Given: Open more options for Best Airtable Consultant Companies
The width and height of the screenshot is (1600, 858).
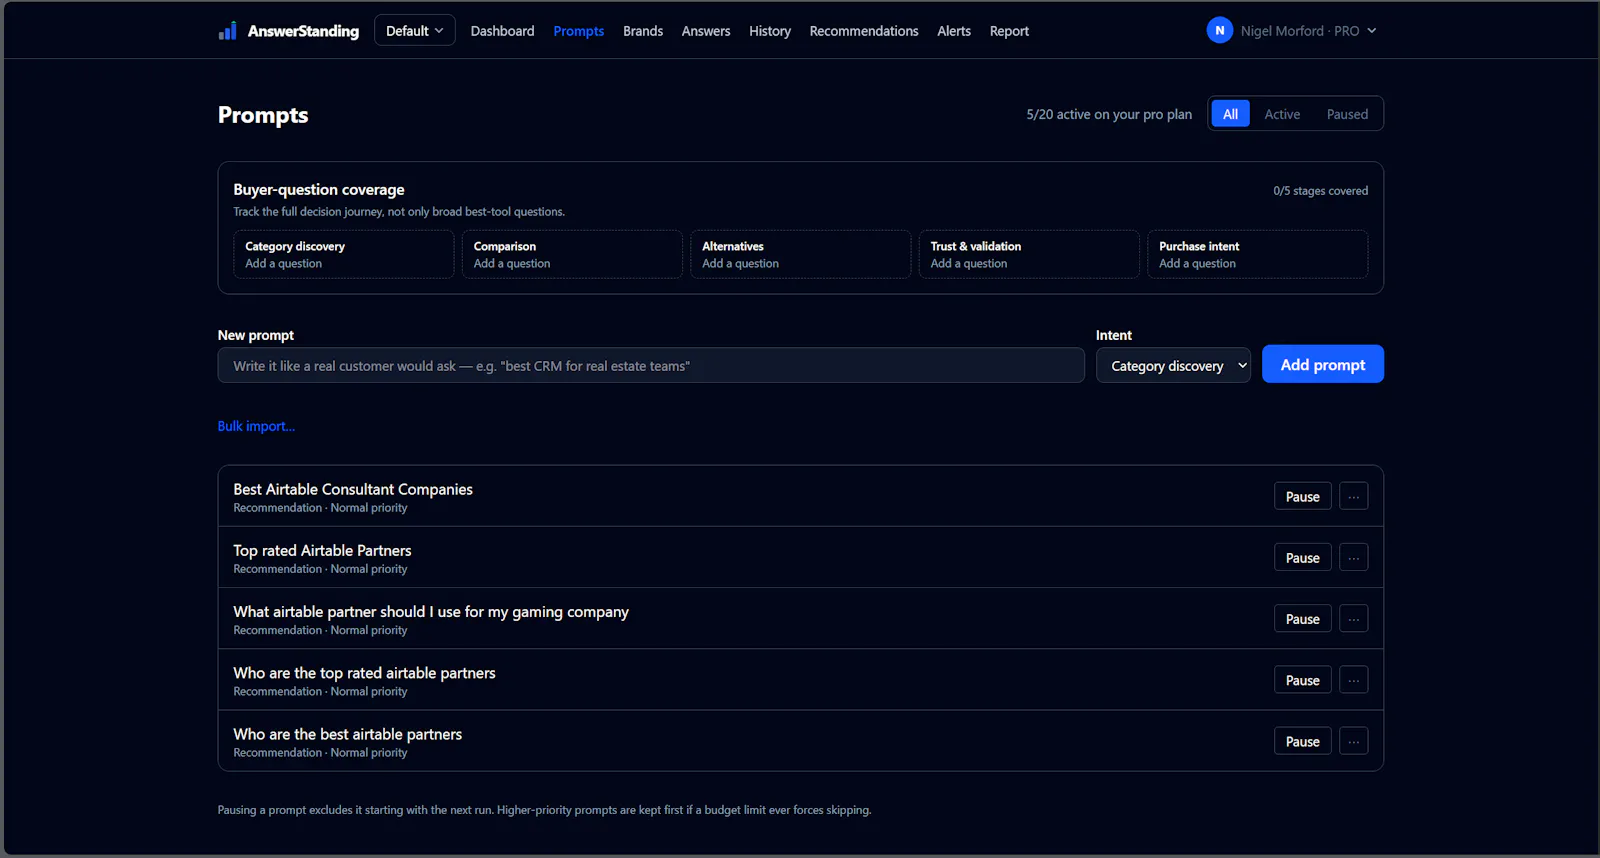Looking at the screenshot, I should tap(1353, 496).
